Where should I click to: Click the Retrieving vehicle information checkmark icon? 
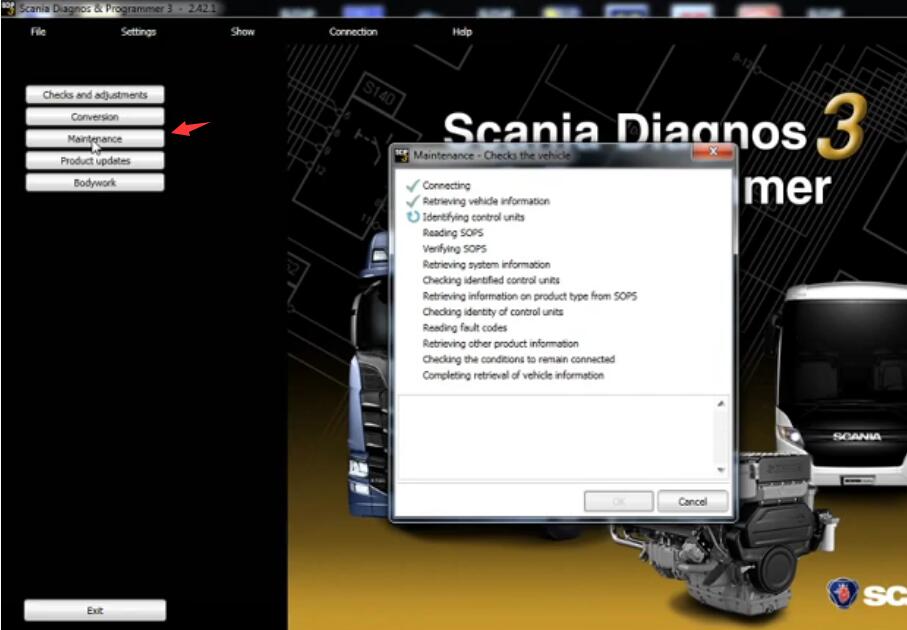click(412, 201)
